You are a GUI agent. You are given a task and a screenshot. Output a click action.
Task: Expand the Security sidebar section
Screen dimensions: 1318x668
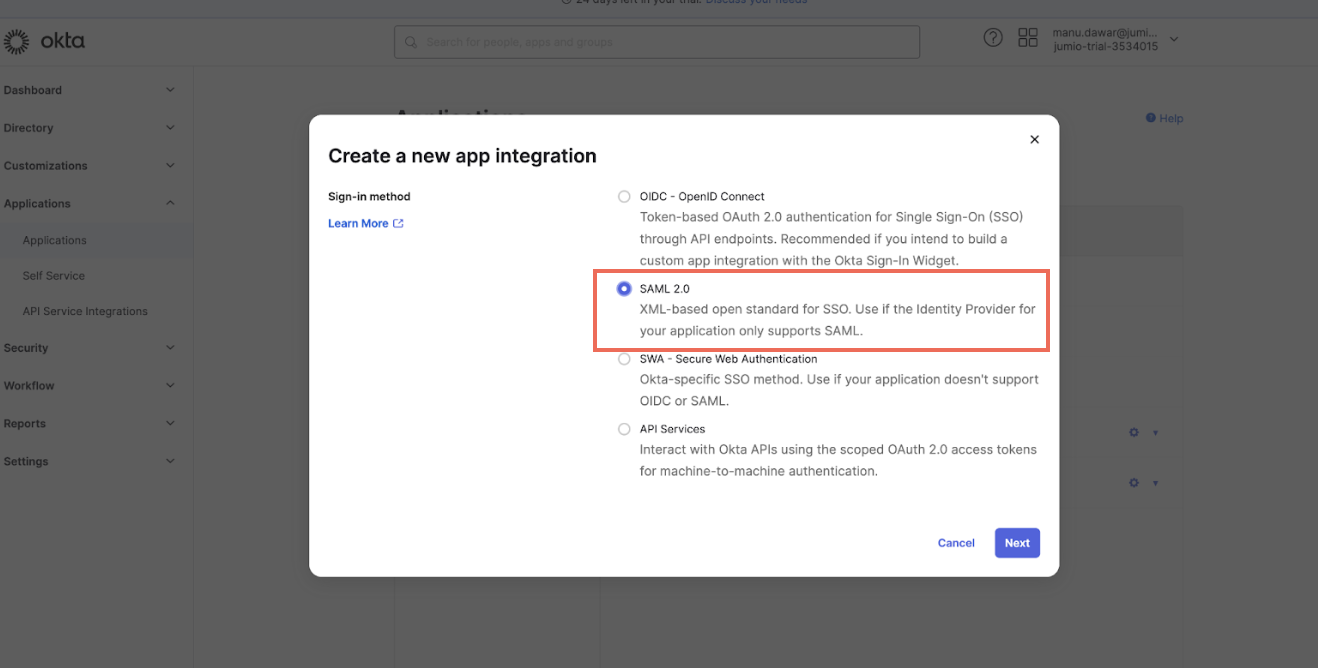point(170,348)
